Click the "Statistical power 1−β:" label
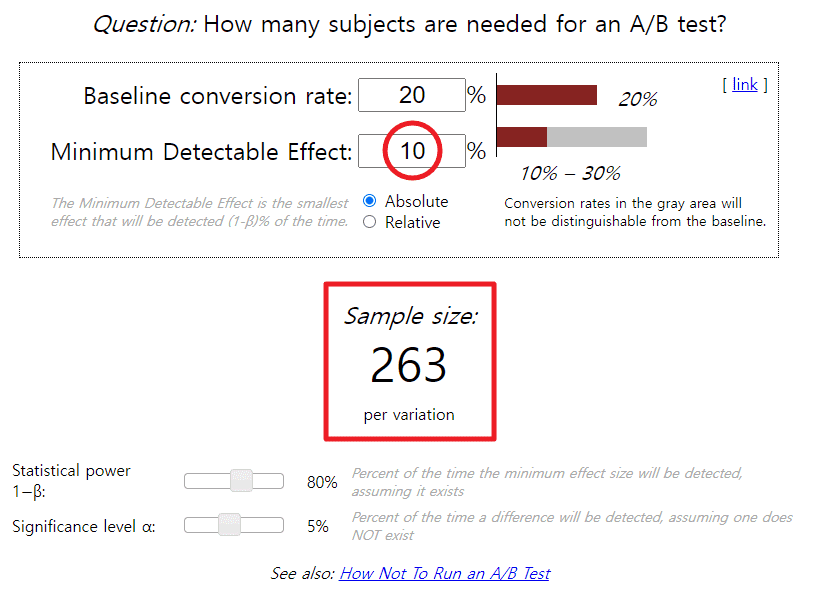 coord(71,480)
